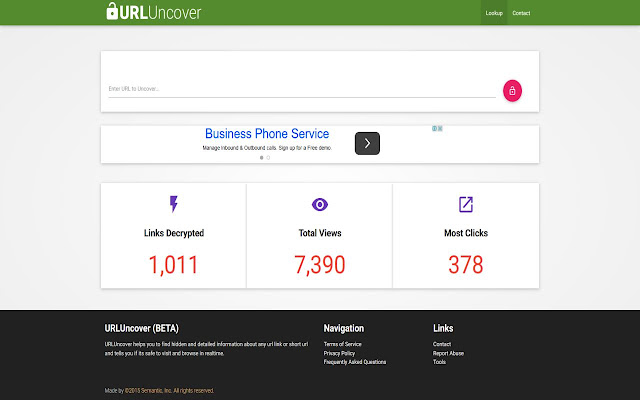Click the 1,011 links count
The width and height of the screenshot is (640, 400).
[x=173, y=265]
